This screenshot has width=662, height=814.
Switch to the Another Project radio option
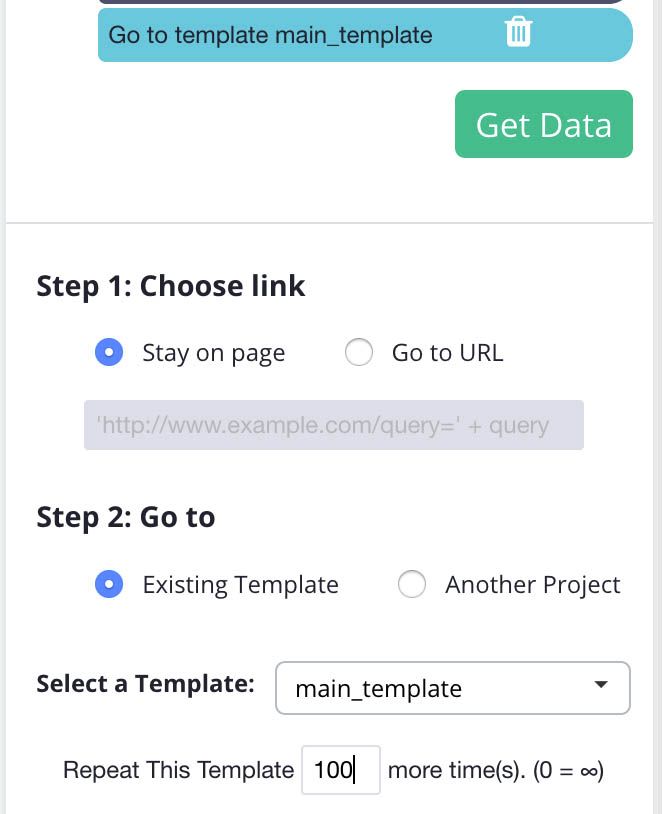(x=412, y=584)
